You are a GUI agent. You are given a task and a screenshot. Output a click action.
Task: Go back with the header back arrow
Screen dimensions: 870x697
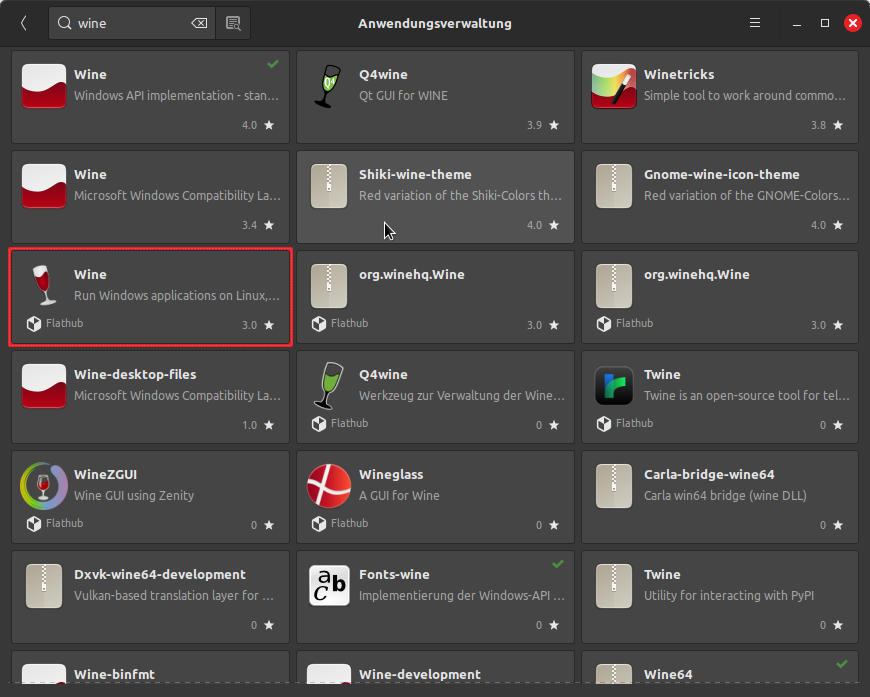24,23
